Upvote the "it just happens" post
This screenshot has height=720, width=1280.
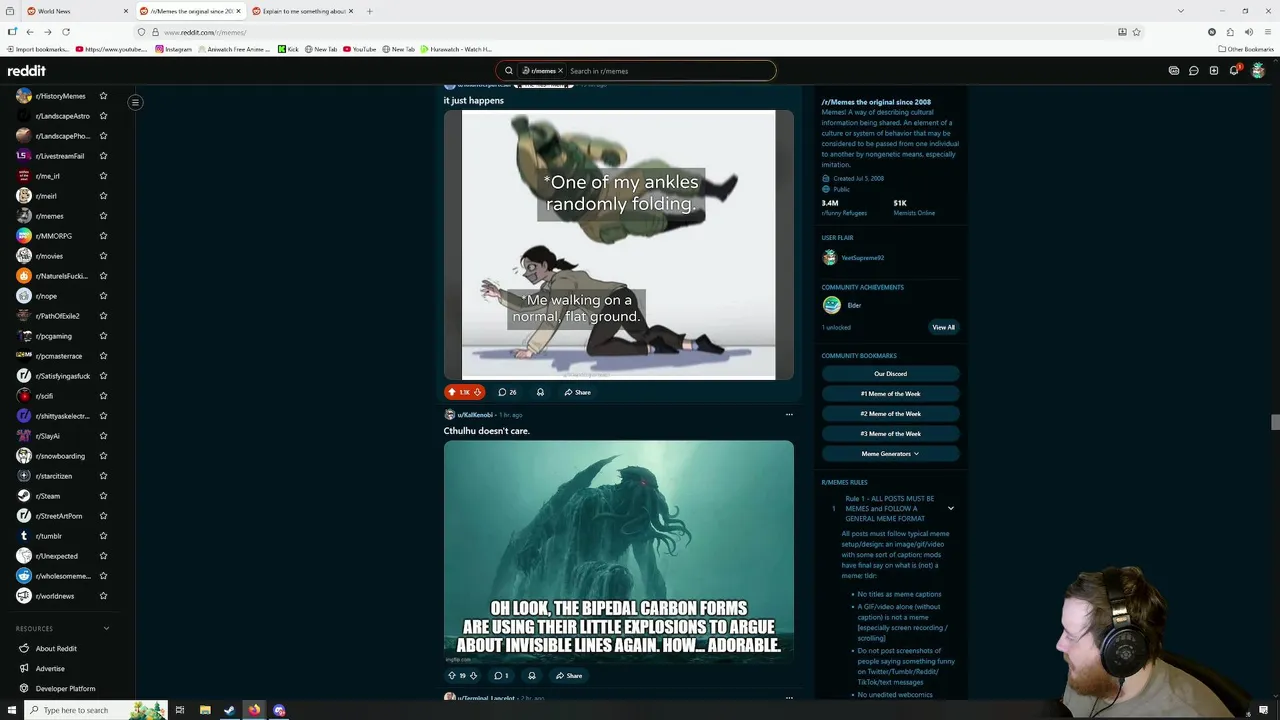pos(452,392)
